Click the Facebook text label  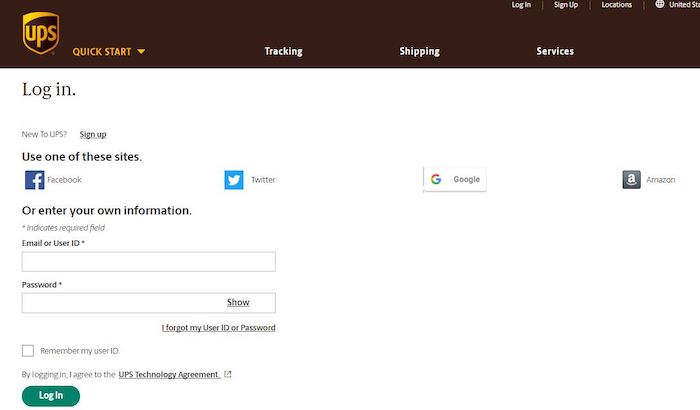coord(64,180)
